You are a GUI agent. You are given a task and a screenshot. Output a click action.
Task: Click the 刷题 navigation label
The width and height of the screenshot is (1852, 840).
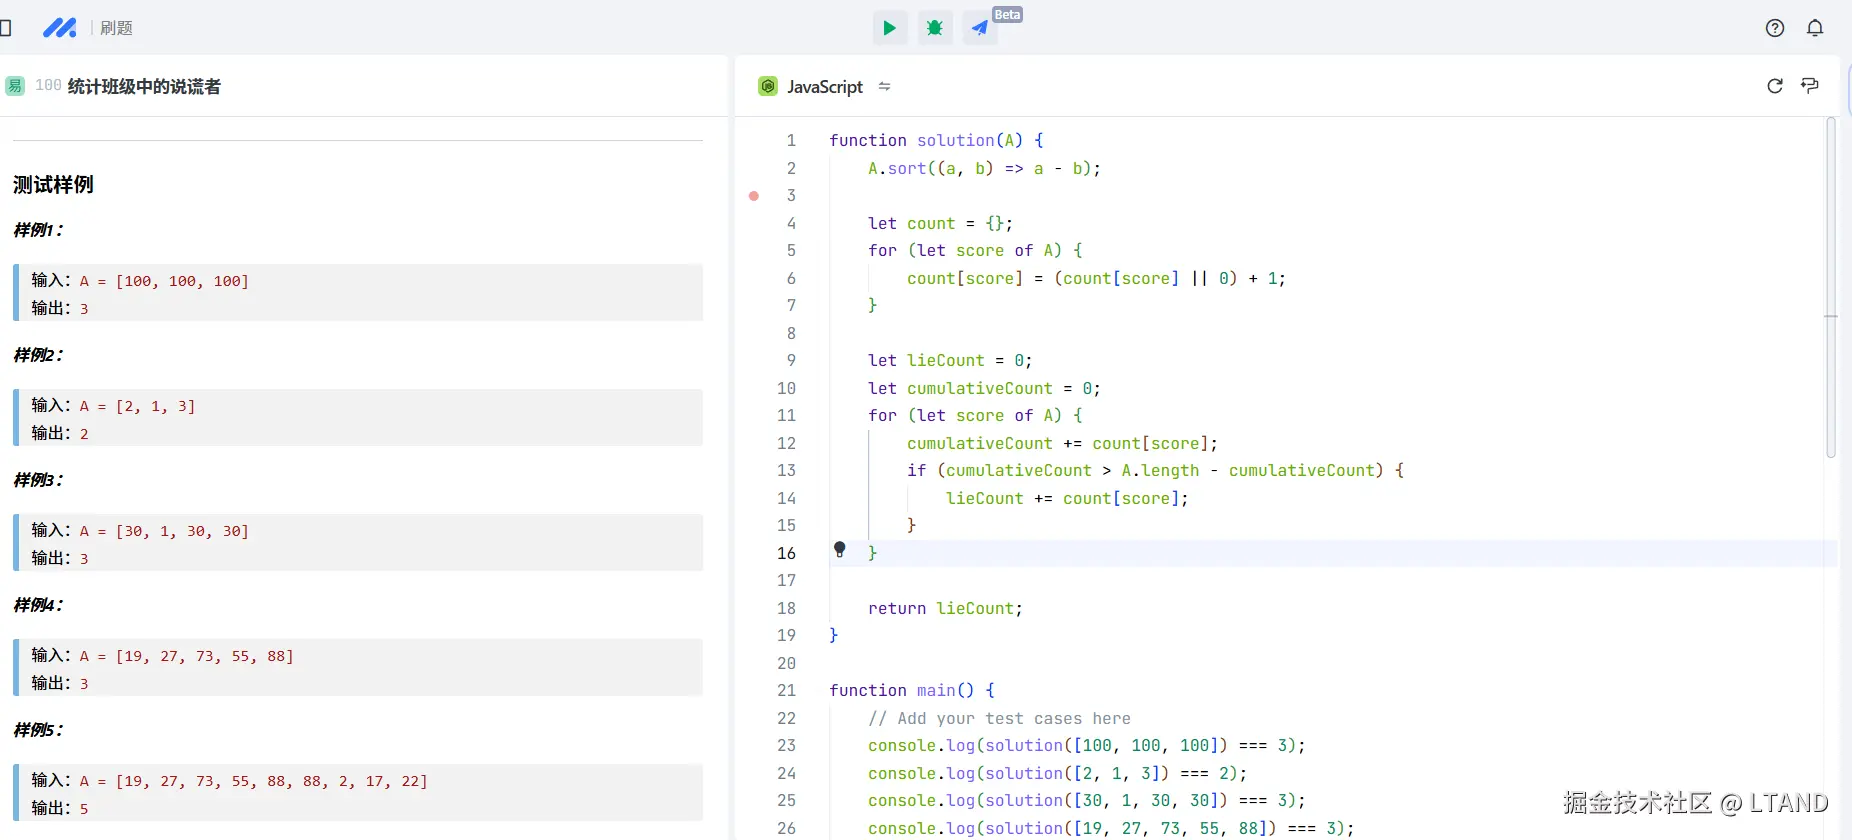point(116,28)
